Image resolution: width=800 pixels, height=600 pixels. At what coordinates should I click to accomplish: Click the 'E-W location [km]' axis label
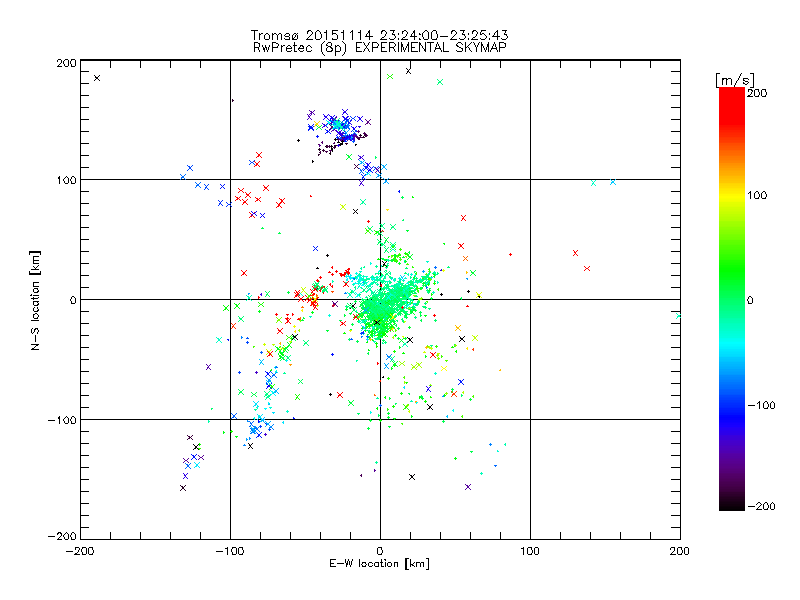[x=380, y=564]
